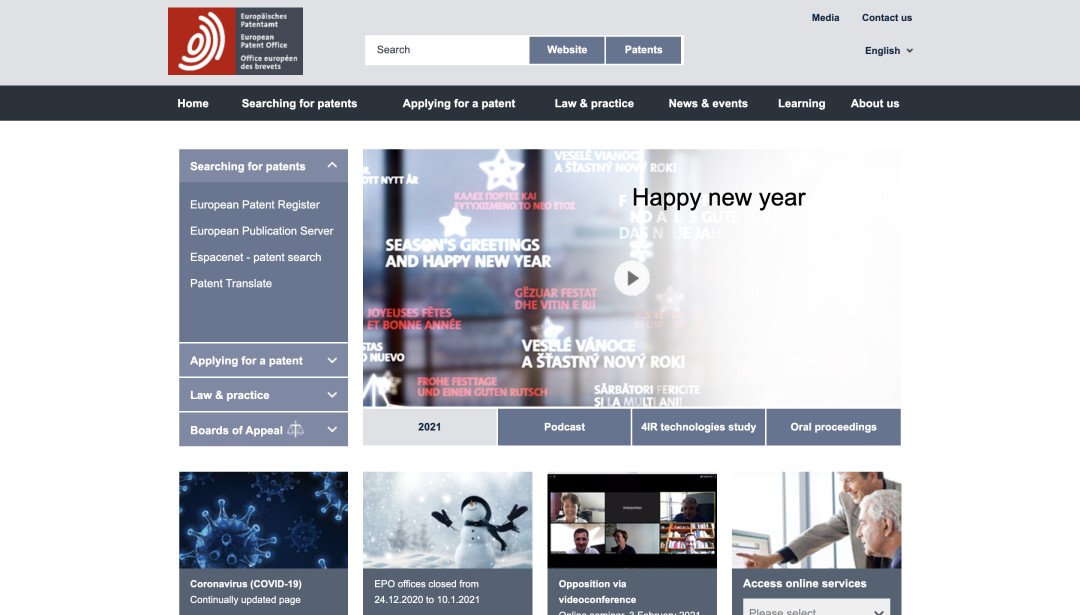The height and width of the screenshot is (615, 1080).
Task: Click the Continually updated page text
Action: coord(245,600)
